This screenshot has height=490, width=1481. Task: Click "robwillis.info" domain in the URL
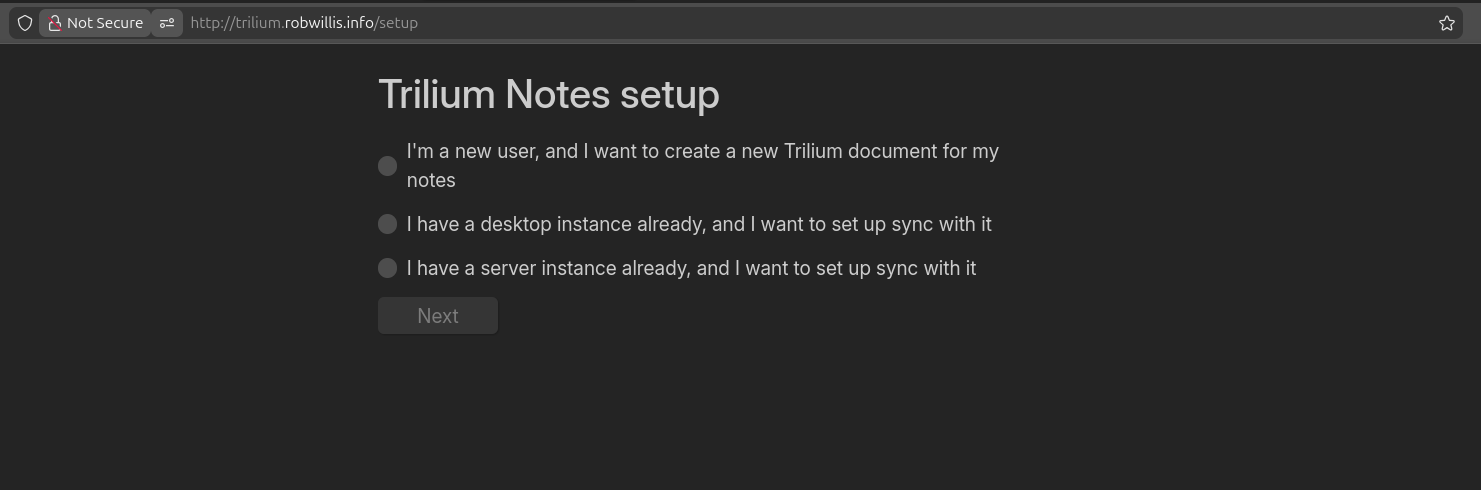[329, 23]
